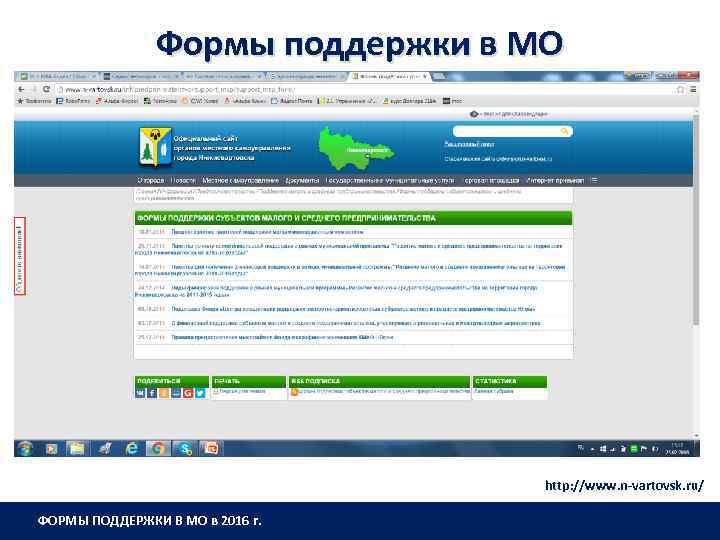Open the 'Новости' navigation item
Viewport: 720px width, 540px height.
tap(183, 180)
